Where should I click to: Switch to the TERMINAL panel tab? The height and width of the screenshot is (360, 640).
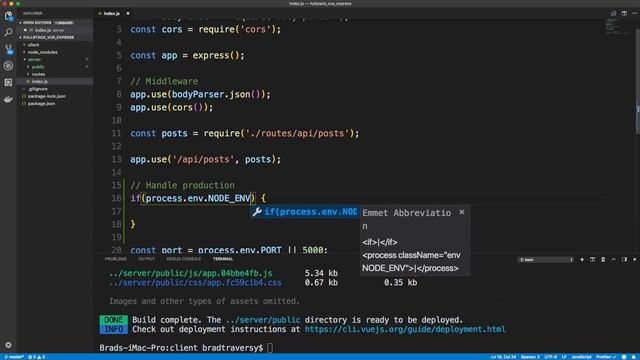(x=223, y=259)
